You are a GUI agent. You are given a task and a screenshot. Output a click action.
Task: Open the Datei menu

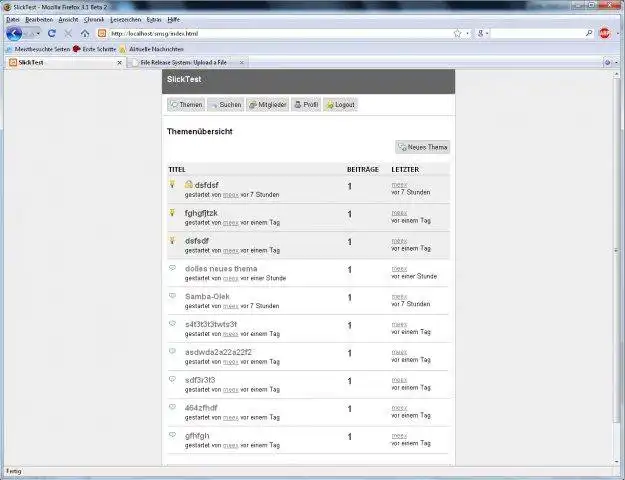point(13,20)
